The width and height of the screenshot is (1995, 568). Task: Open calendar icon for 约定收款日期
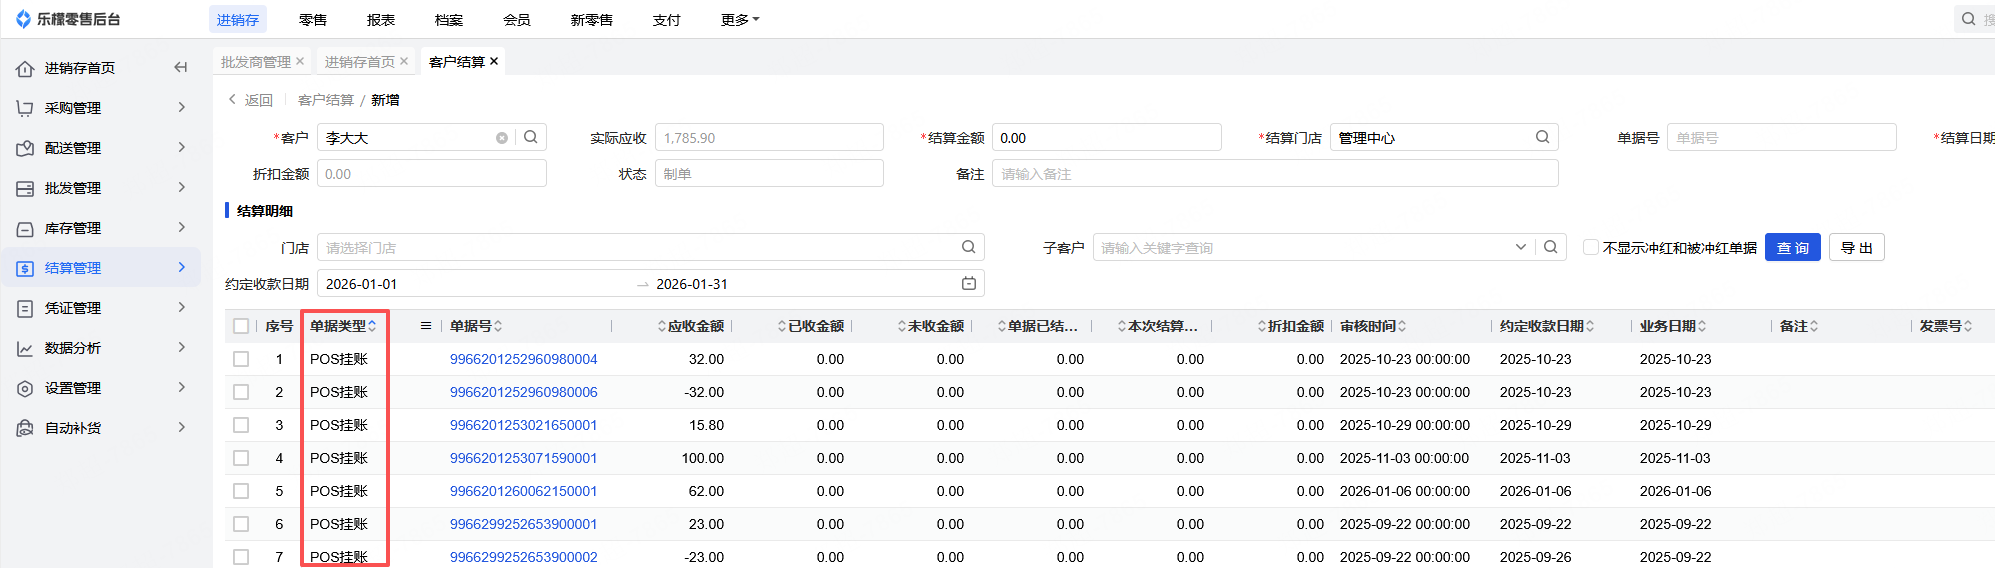pos(968,284)
